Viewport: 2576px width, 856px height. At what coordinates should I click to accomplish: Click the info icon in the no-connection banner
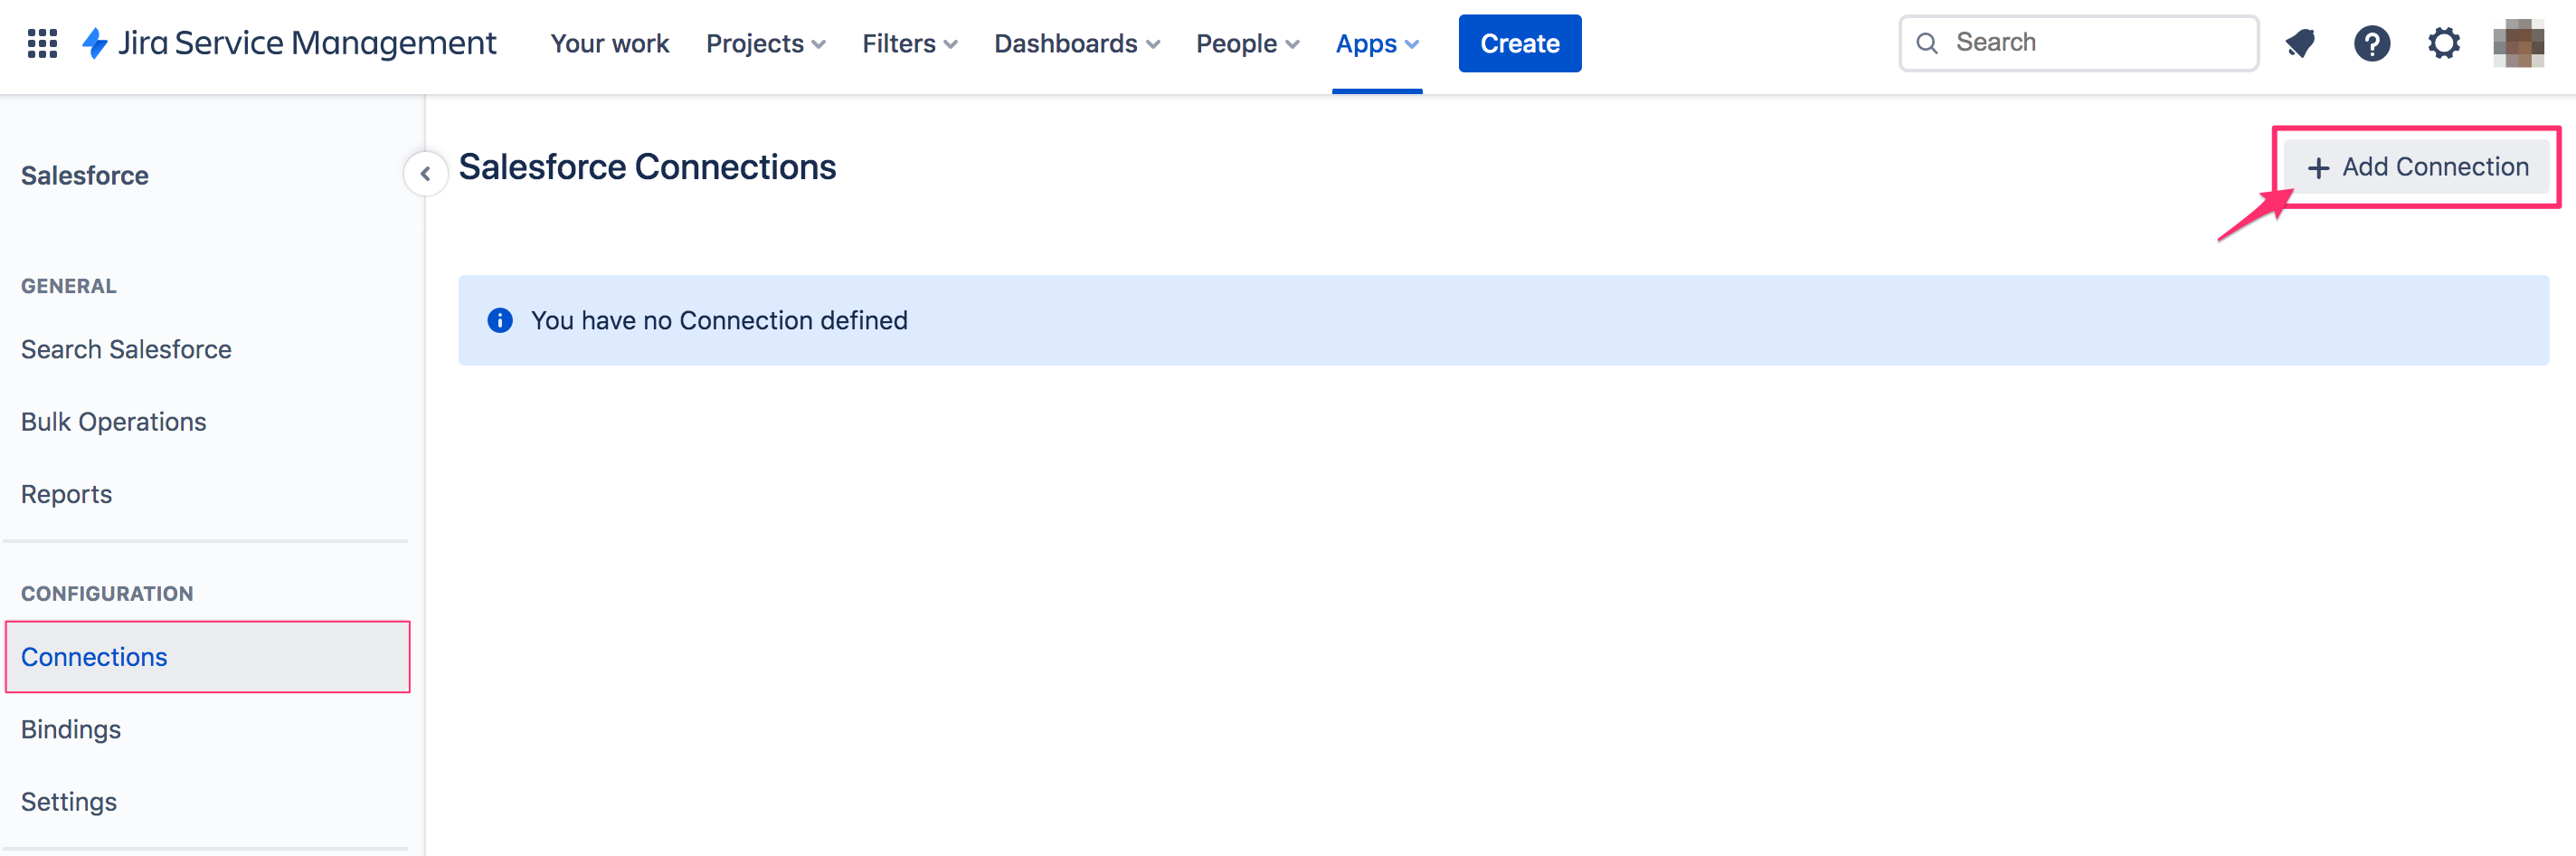(500, 320)
